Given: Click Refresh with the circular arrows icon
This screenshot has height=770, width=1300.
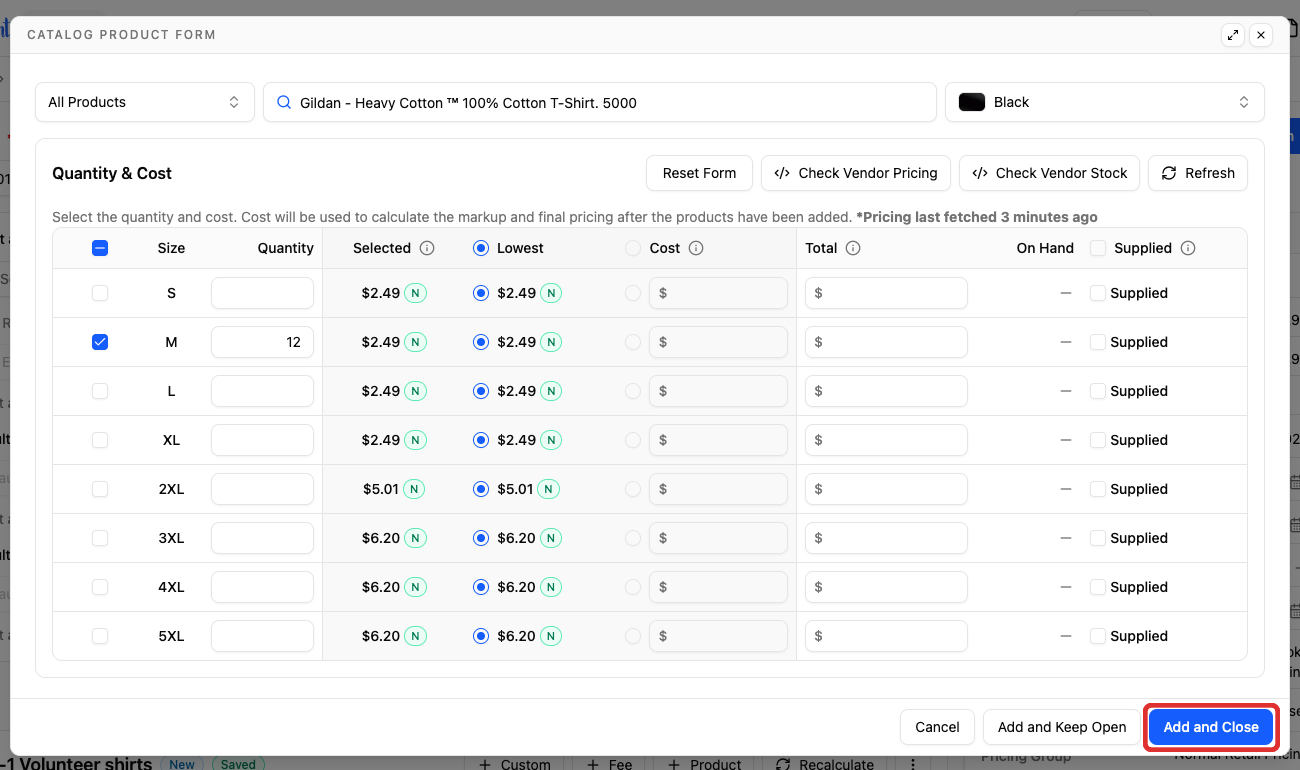Looking at the screenshot, I should pos(1198,173).
